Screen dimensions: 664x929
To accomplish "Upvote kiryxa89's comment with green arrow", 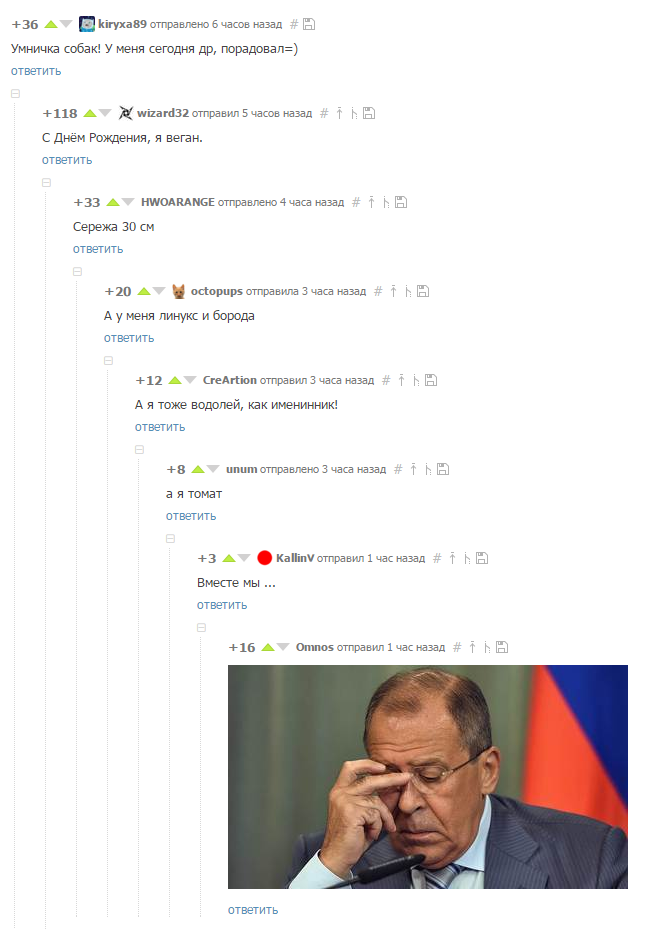I will [x=51, y=24].
